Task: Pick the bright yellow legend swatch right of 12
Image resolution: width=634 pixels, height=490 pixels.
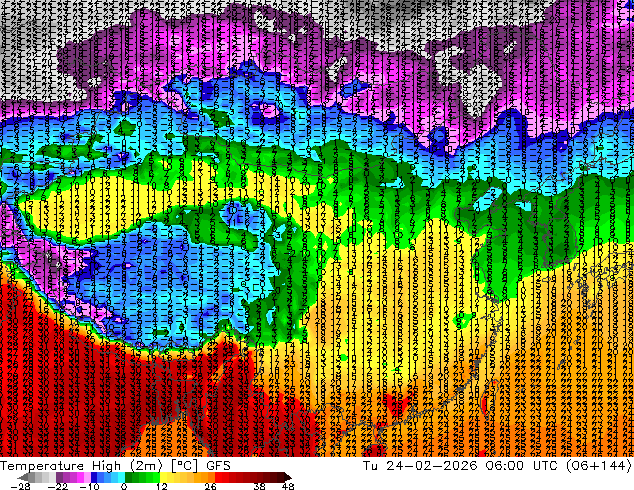Action: click(x=163, y=477)
